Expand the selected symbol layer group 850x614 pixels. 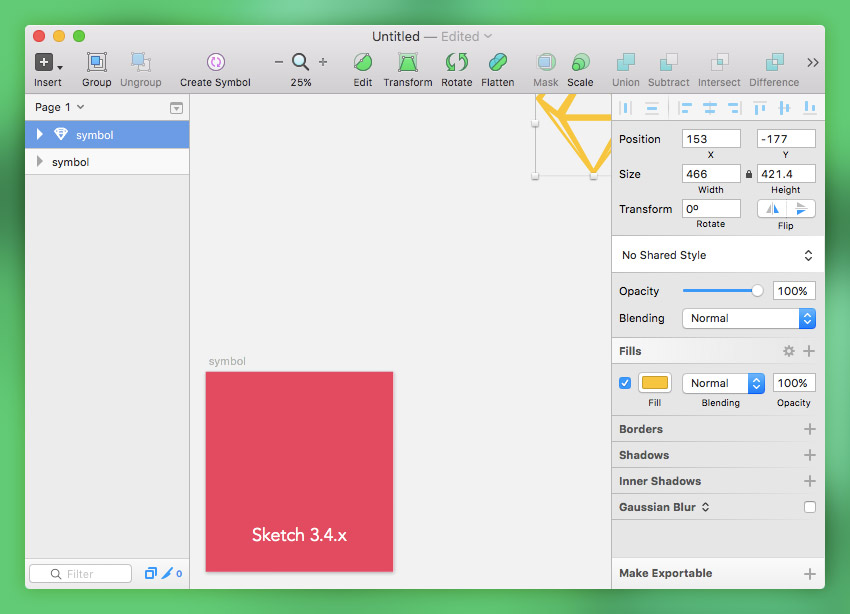point(40,135)
